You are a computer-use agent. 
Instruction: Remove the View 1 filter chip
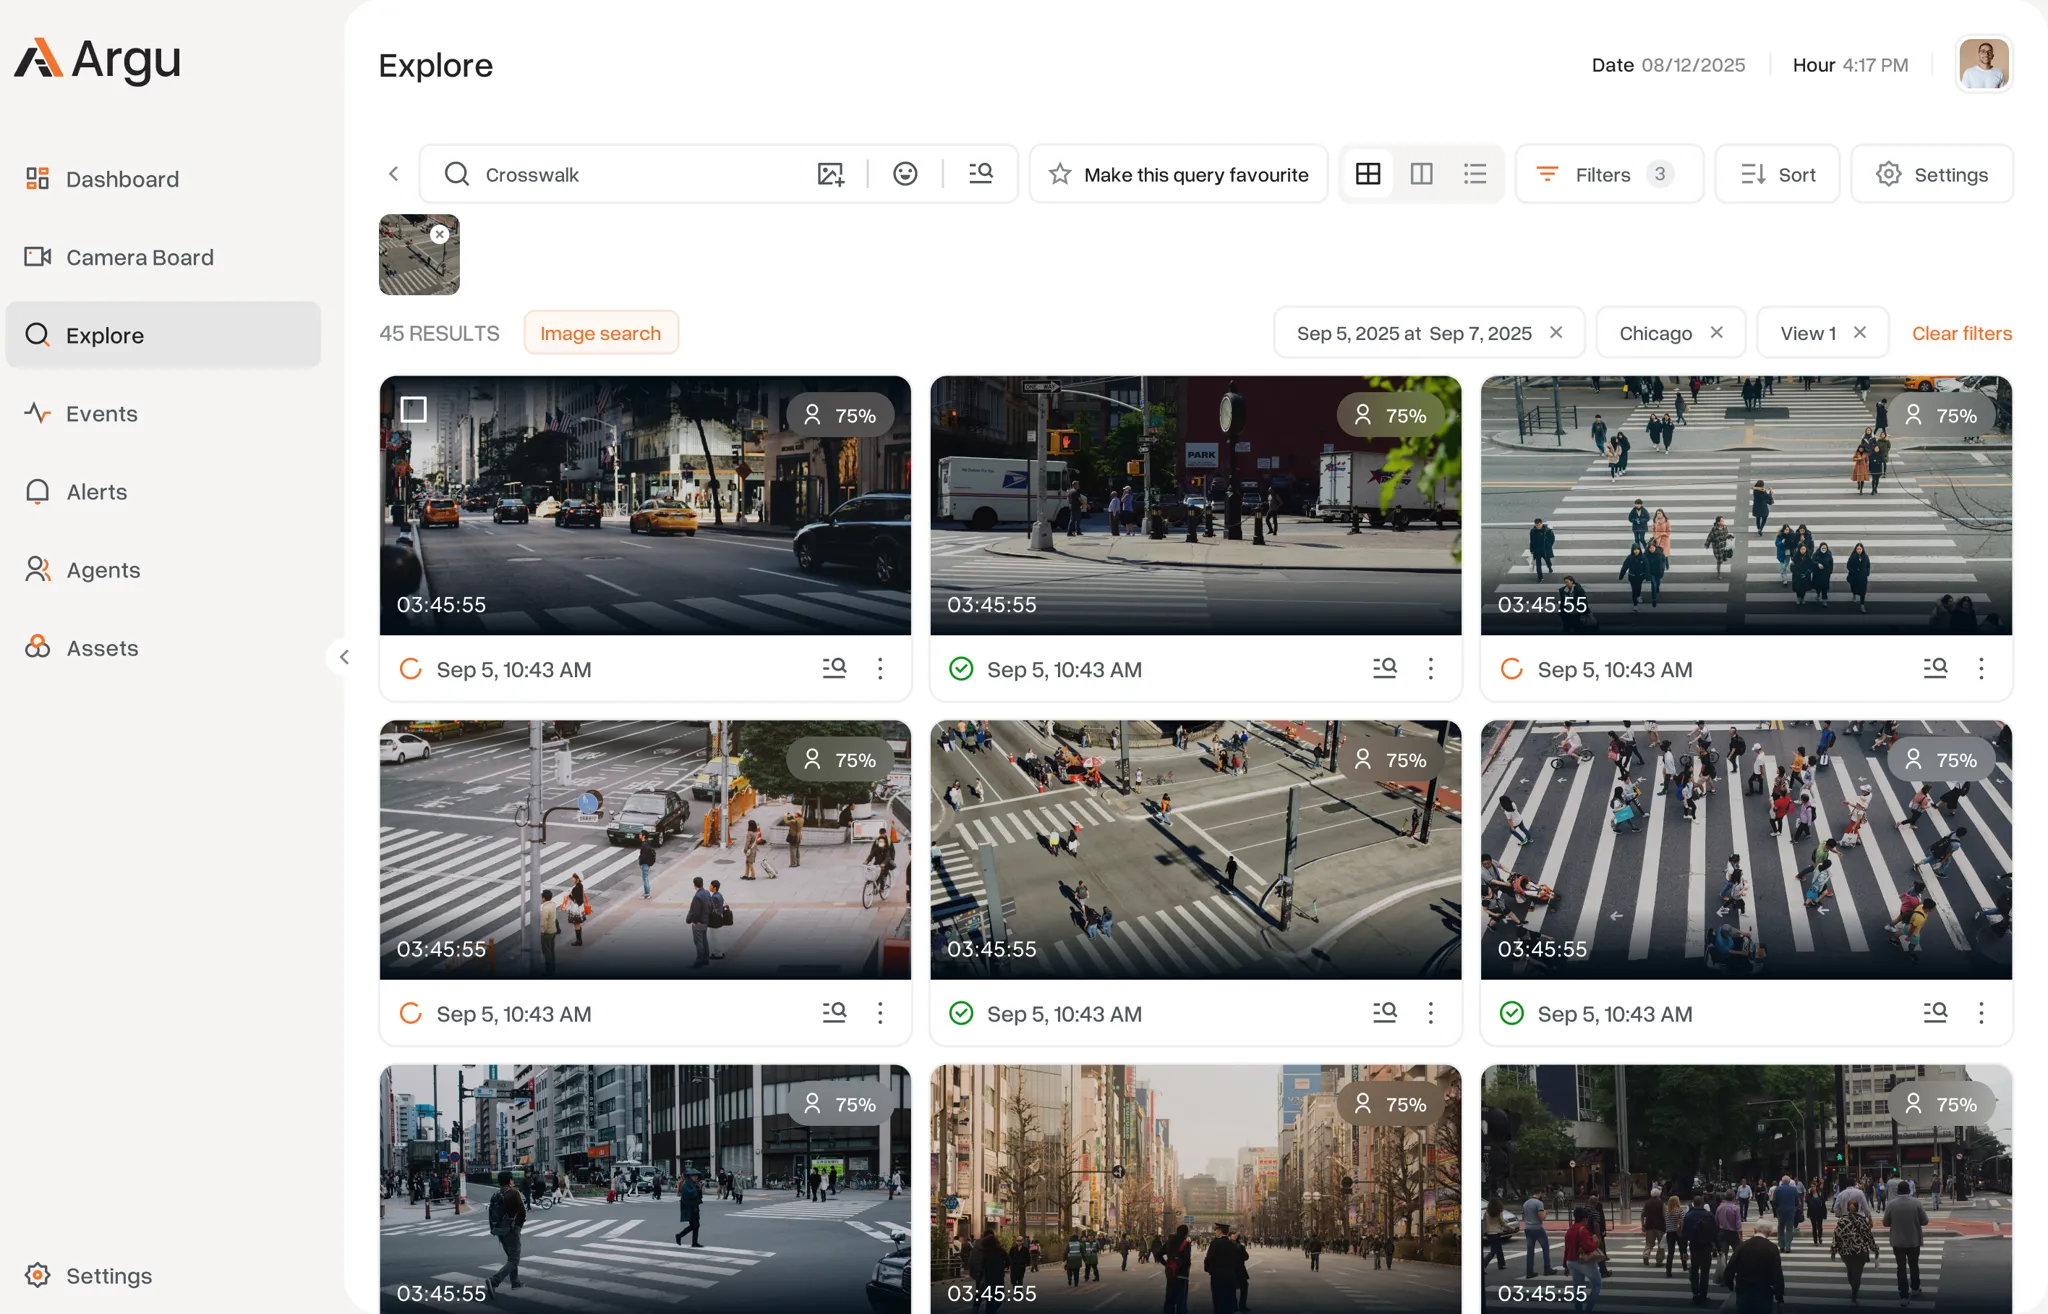point(1859,332)
